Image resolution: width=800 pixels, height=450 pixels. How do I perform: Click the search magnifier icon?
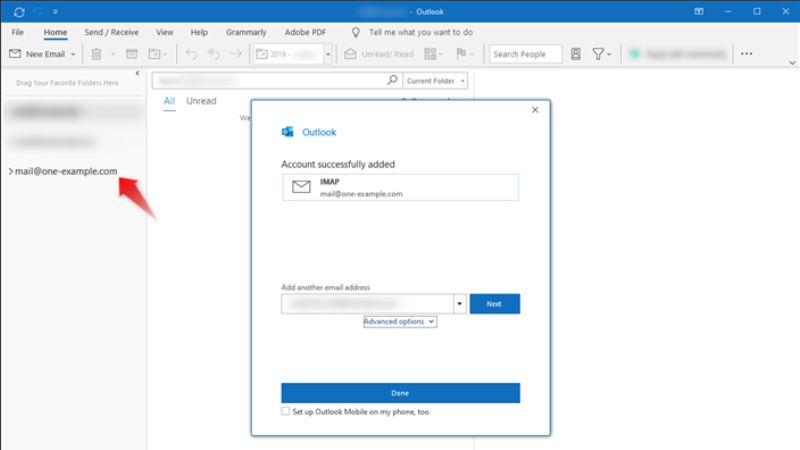tap(392, 80)
